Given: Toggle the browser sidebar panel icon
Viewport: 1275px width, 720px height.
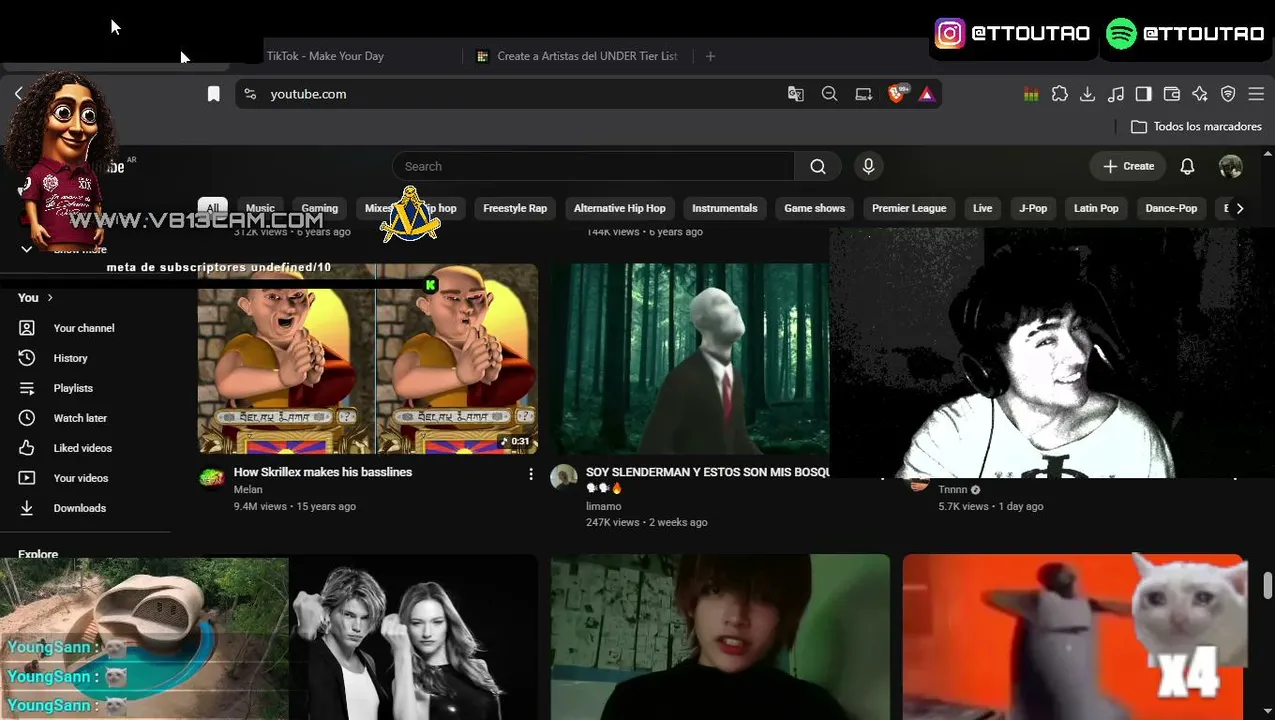Looking at the screenshot, I should pos(1144,94).
